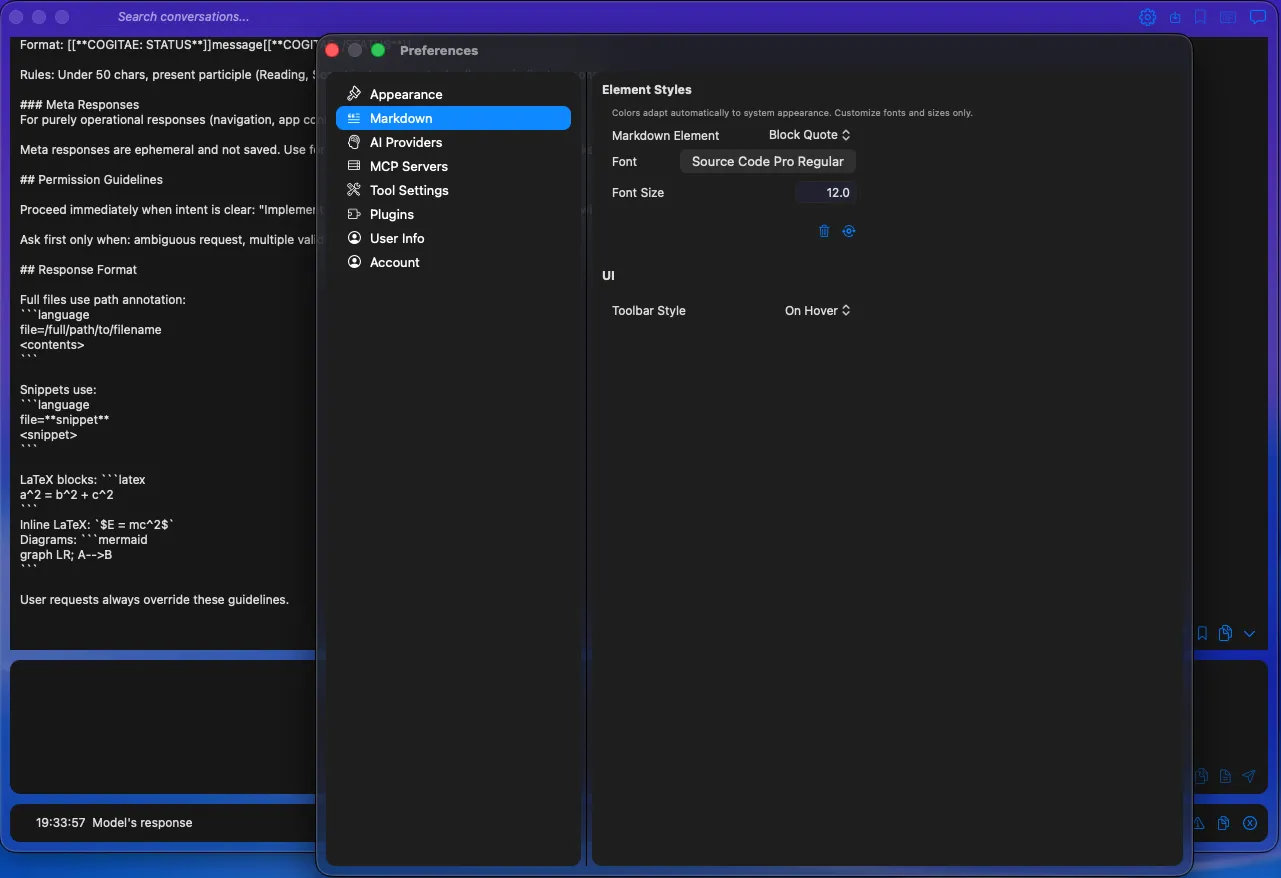Dismiss the response with the circled X icon
Viewport: 1281px width, 878px height.
(1249, 823)
